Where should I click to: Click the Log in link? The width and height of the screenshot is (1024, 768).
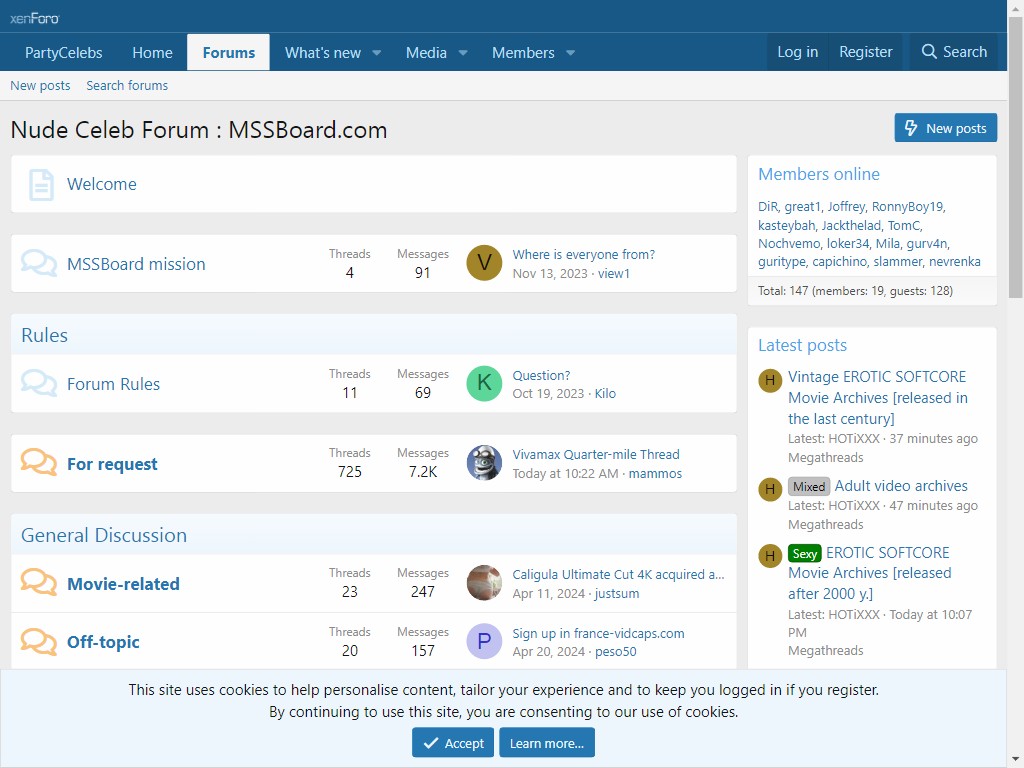coord(797,52)
